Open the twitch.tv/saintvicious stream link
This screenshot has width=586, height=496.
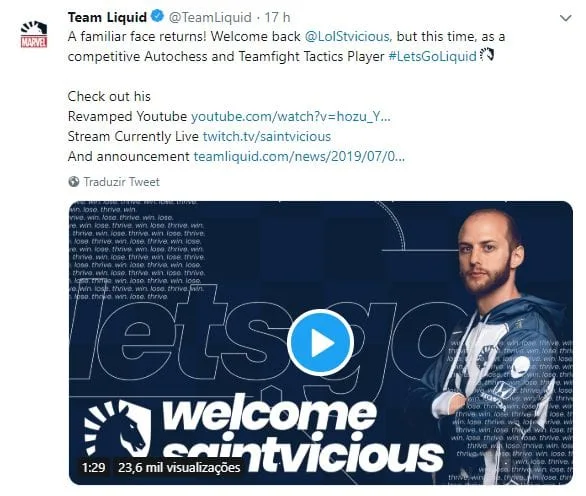(x=267, y=136)
